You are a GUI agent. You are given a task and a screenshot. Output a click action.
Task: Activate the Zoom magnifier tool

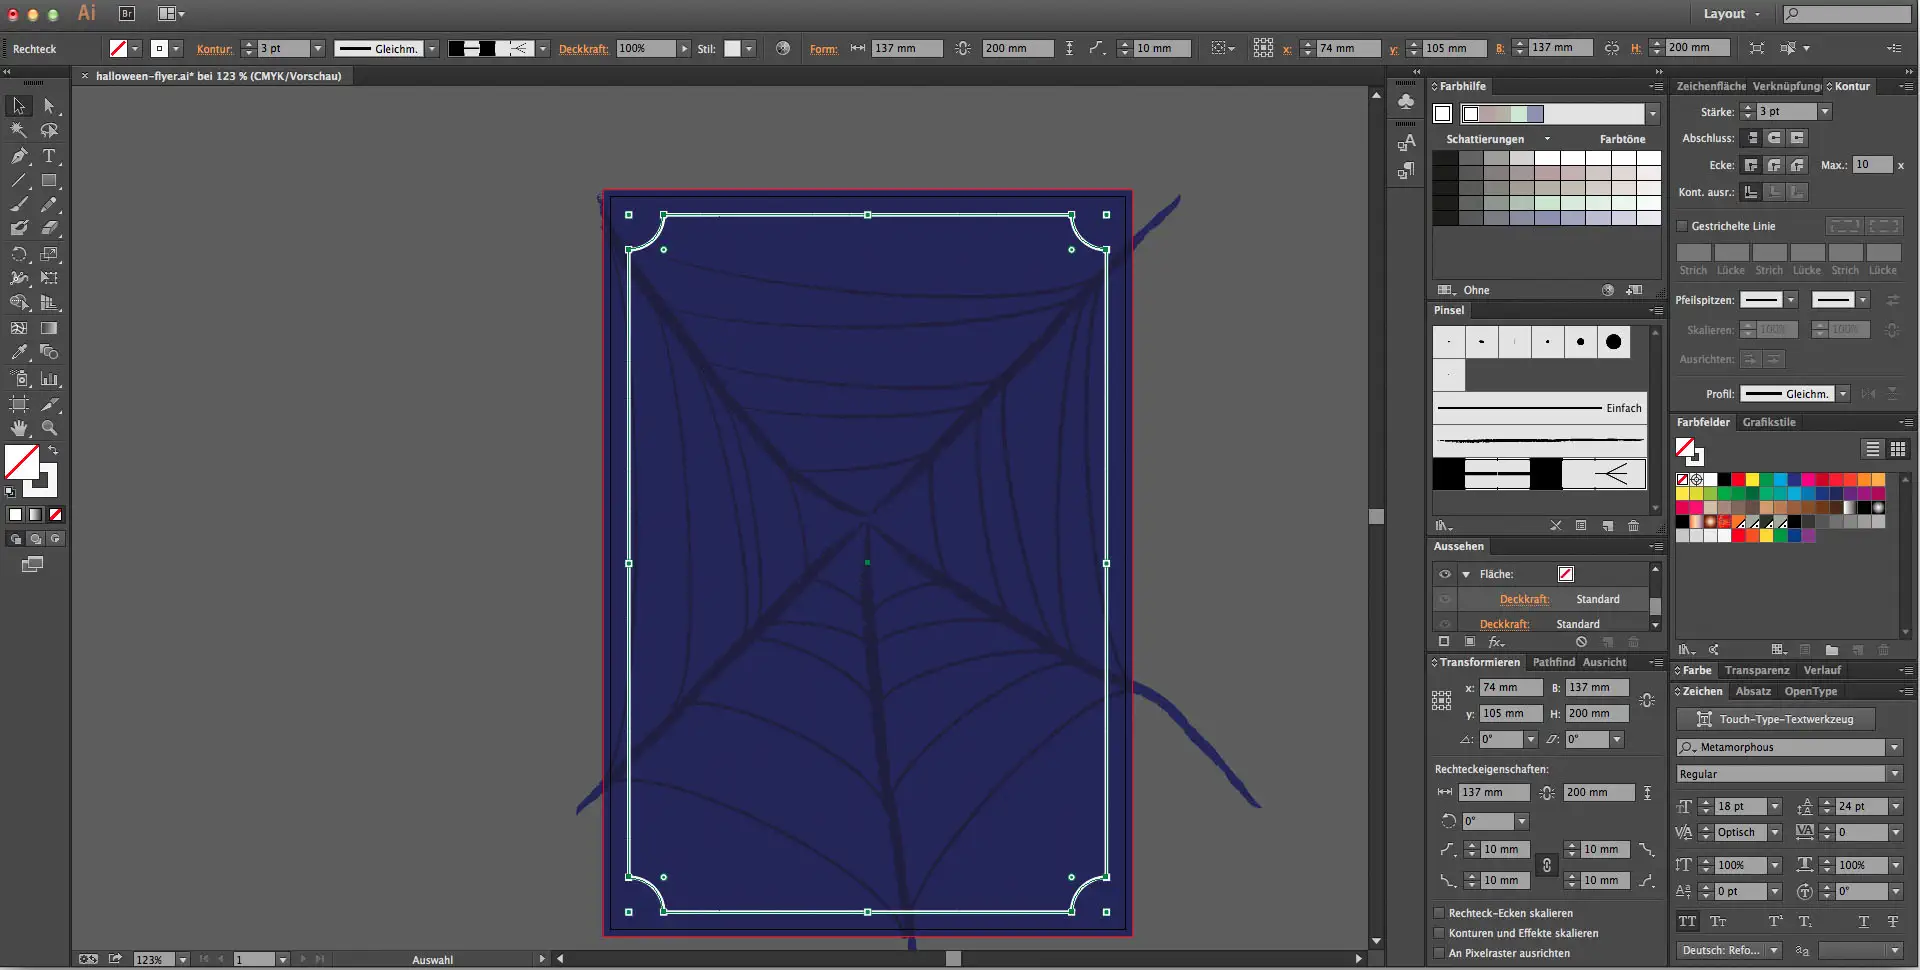pyautogui.click(x=49, y=428)
